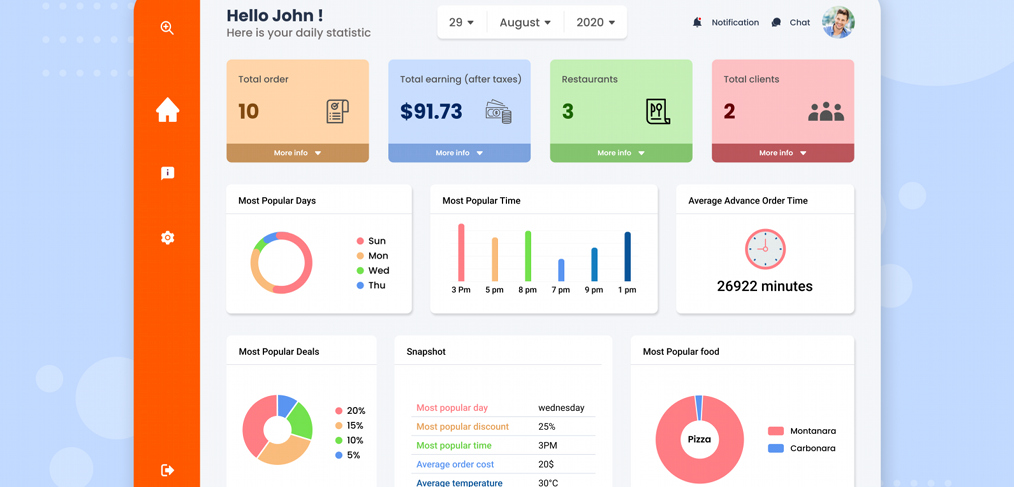Click the Average temperature snapshot row

(x=503, y=482)
